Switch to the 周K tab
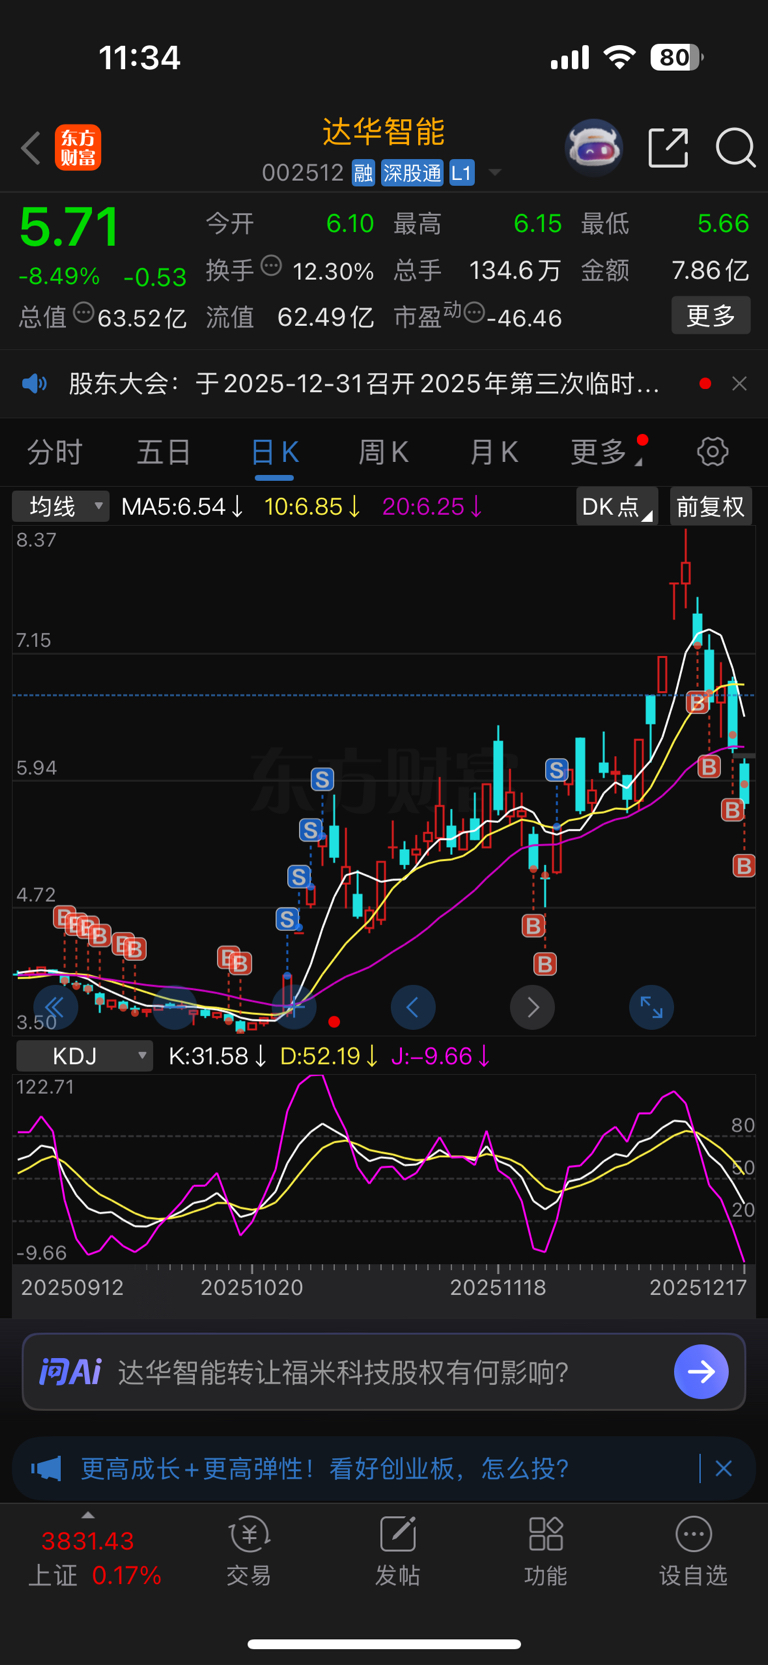The height and width of the screenshot is (1665, 769). (384, 452)
